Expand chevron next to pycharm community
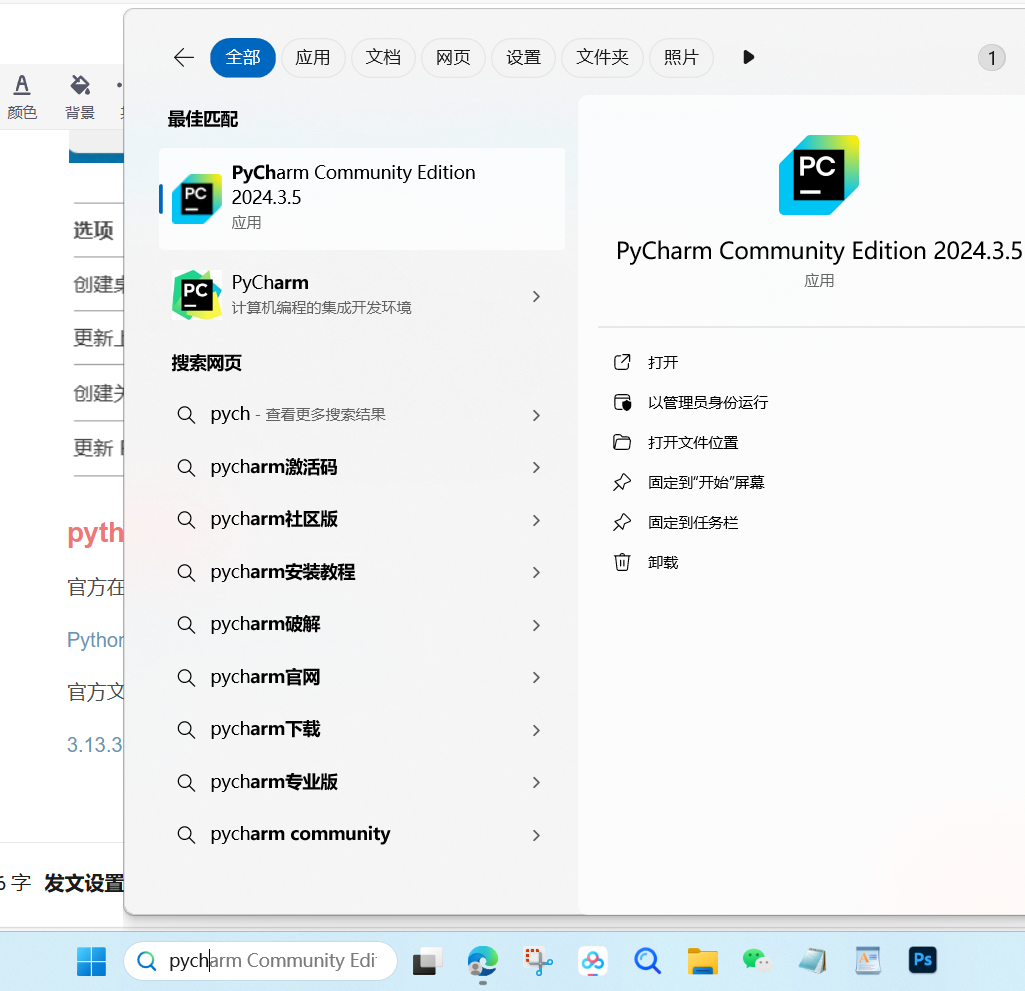The image size is (1025, 991). coord(536,835)
